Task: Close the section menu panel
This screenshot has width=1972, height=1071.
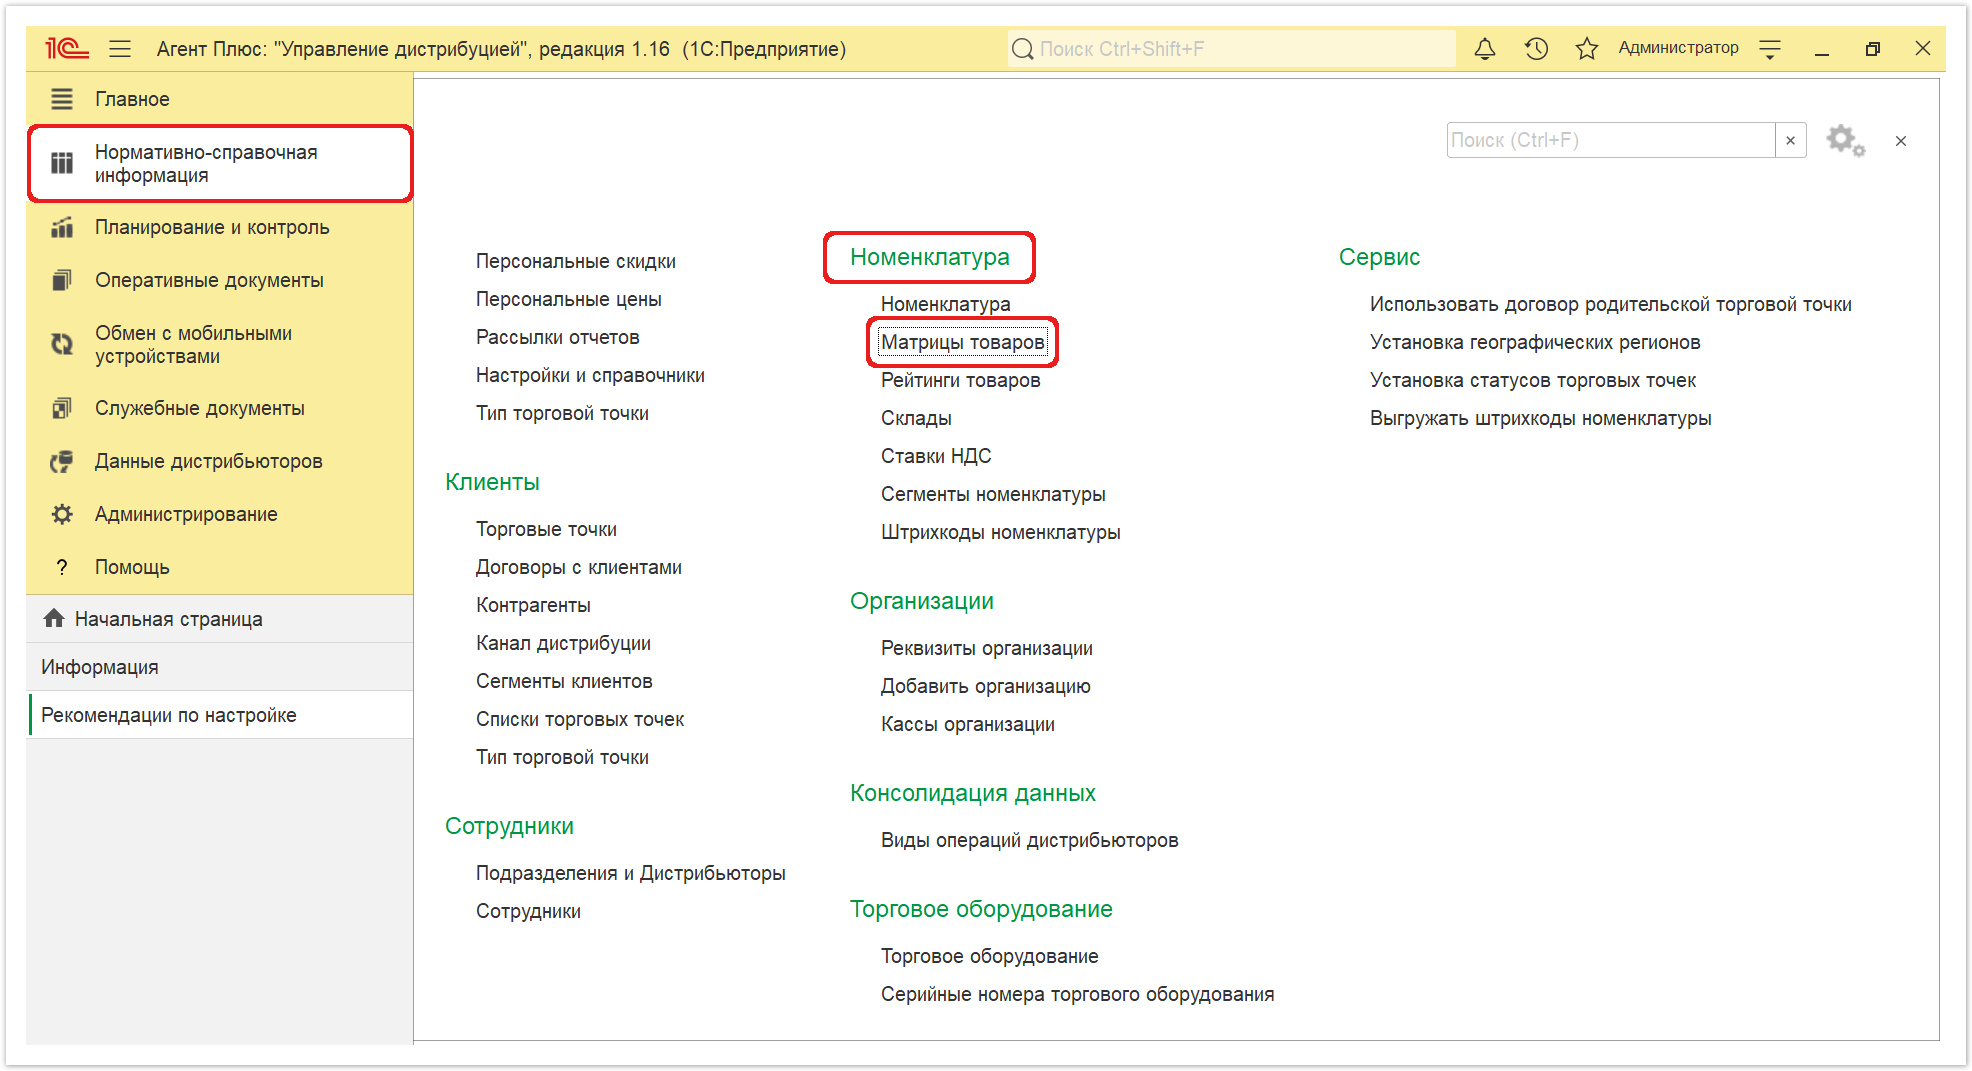Action: coord(1901,141)
